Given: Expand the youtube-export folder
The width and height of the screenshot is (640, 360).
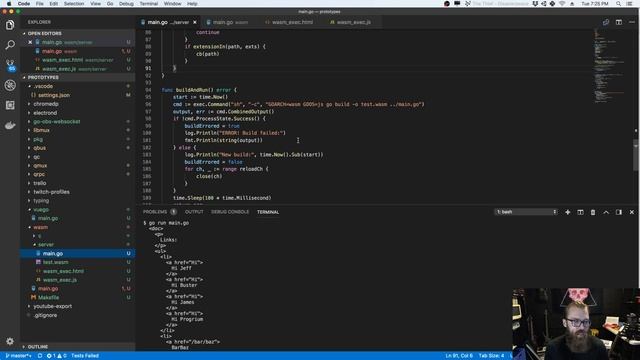Looking at the screenshot, I should pos(52,306).
